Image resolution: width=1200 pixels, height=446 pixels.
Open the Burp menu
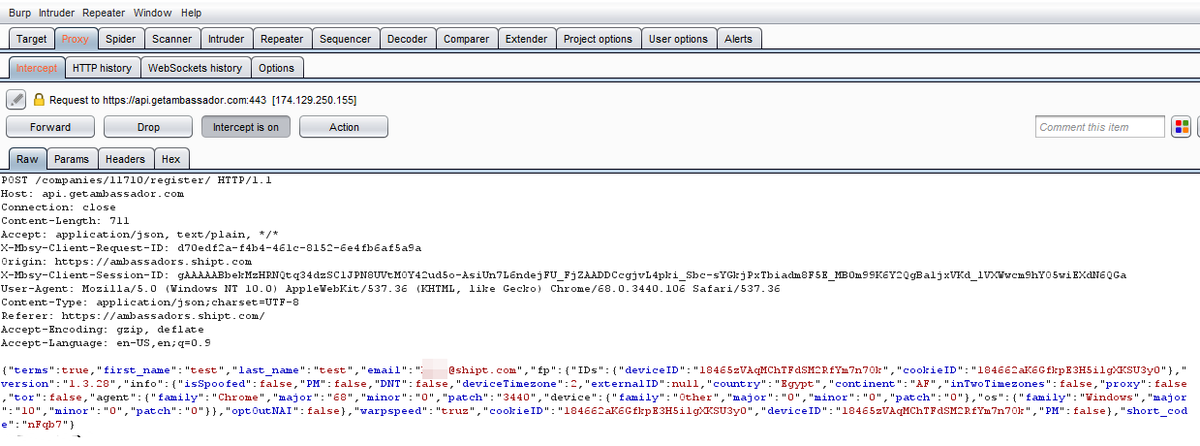(19, 13)
